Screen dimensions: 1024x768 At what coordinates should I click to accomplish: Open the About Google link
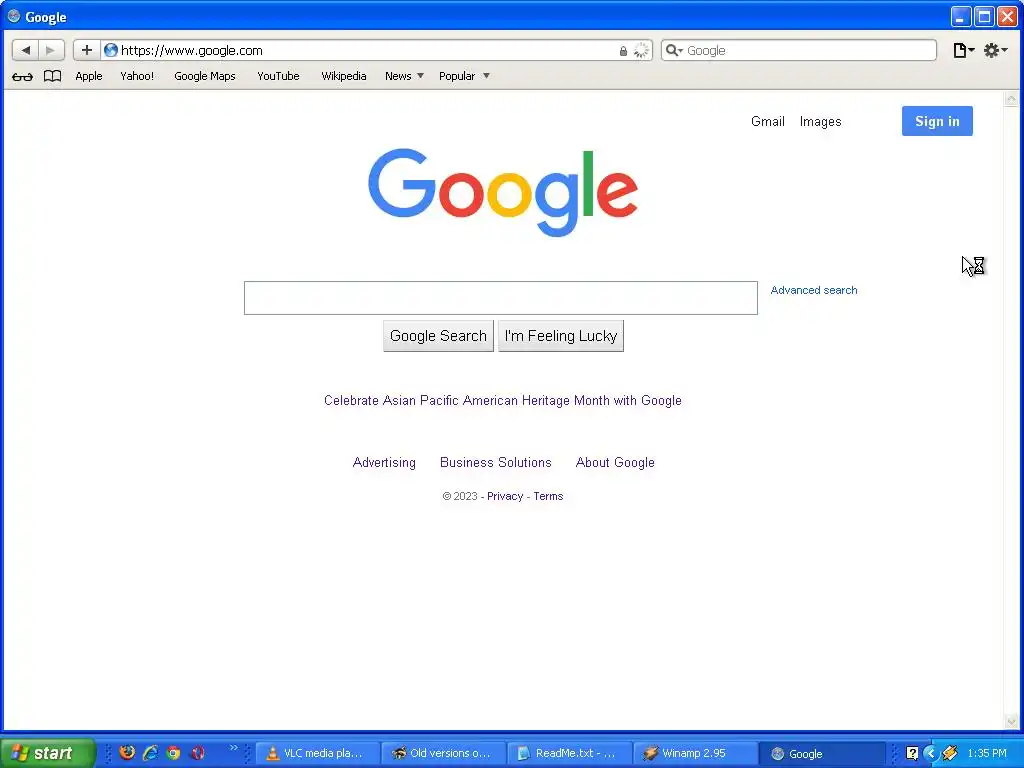[615, 462]
